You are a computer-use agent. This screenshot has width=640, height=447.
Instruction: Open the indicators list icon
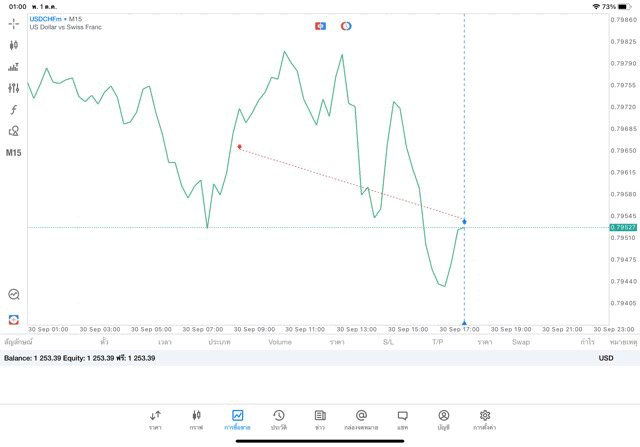coord(14,67)
